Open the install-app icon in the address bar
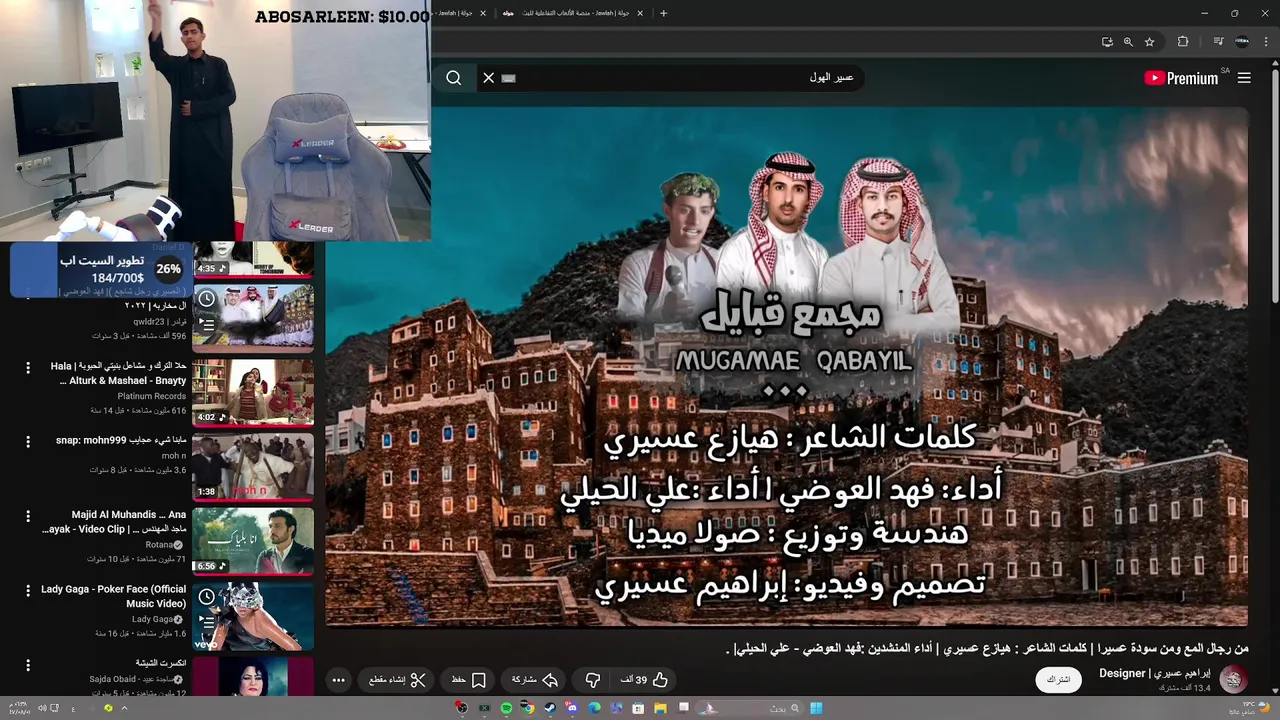Viewport: 1280px width, 720px height. (1107, 42)
